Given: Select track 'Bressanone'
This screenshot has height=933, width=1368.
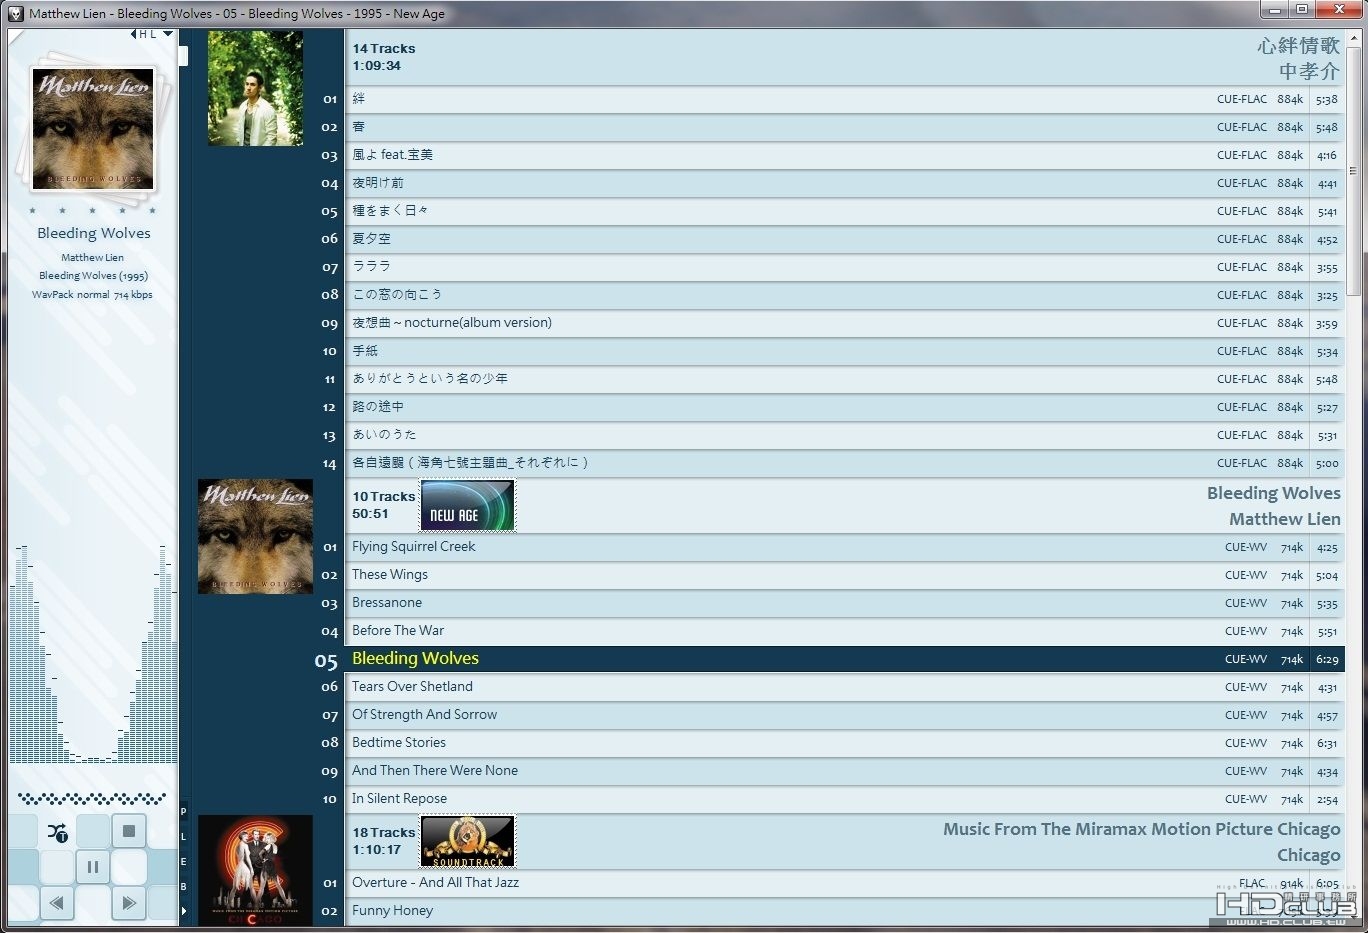Looking at the screenshot, I should point(844,603).
